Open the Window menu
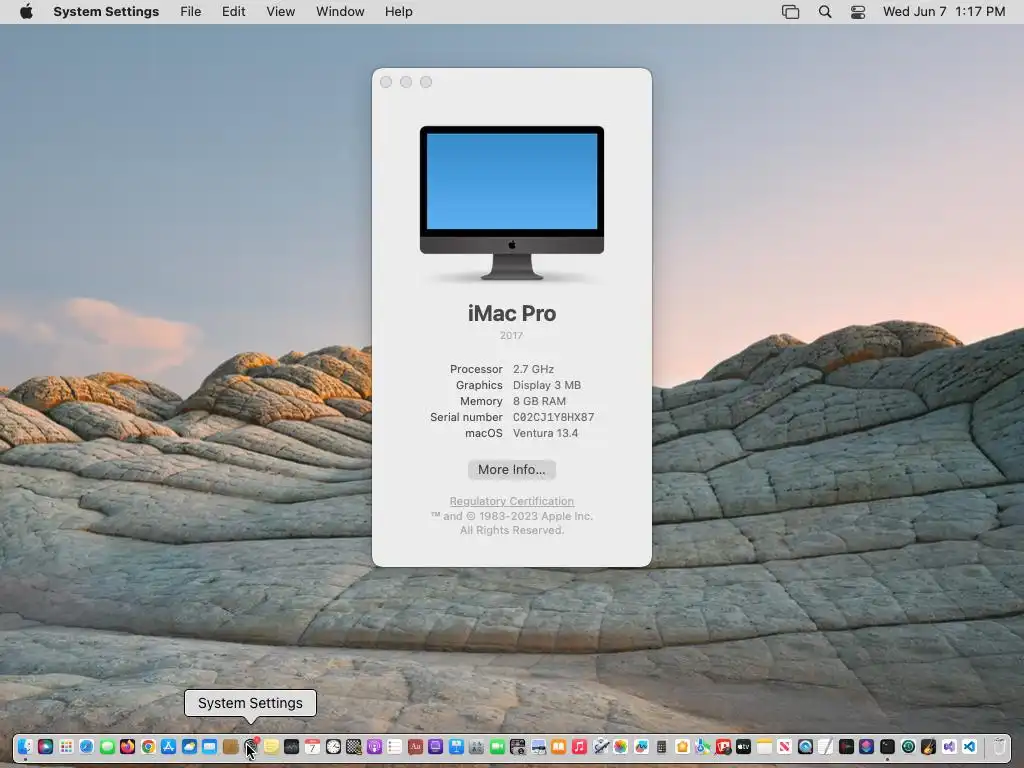 click(x=340, y=12)
